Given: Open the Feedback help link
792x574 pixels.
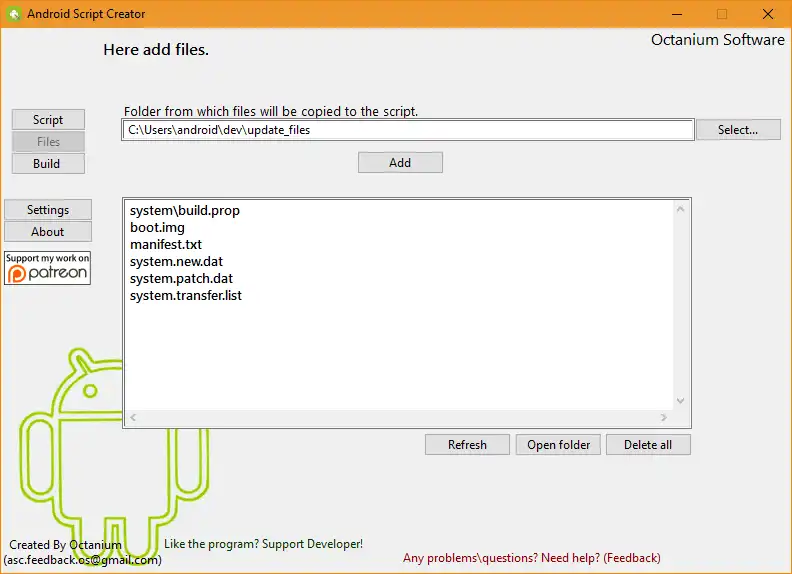Looking at the screenshot, I should coord(531,558).
